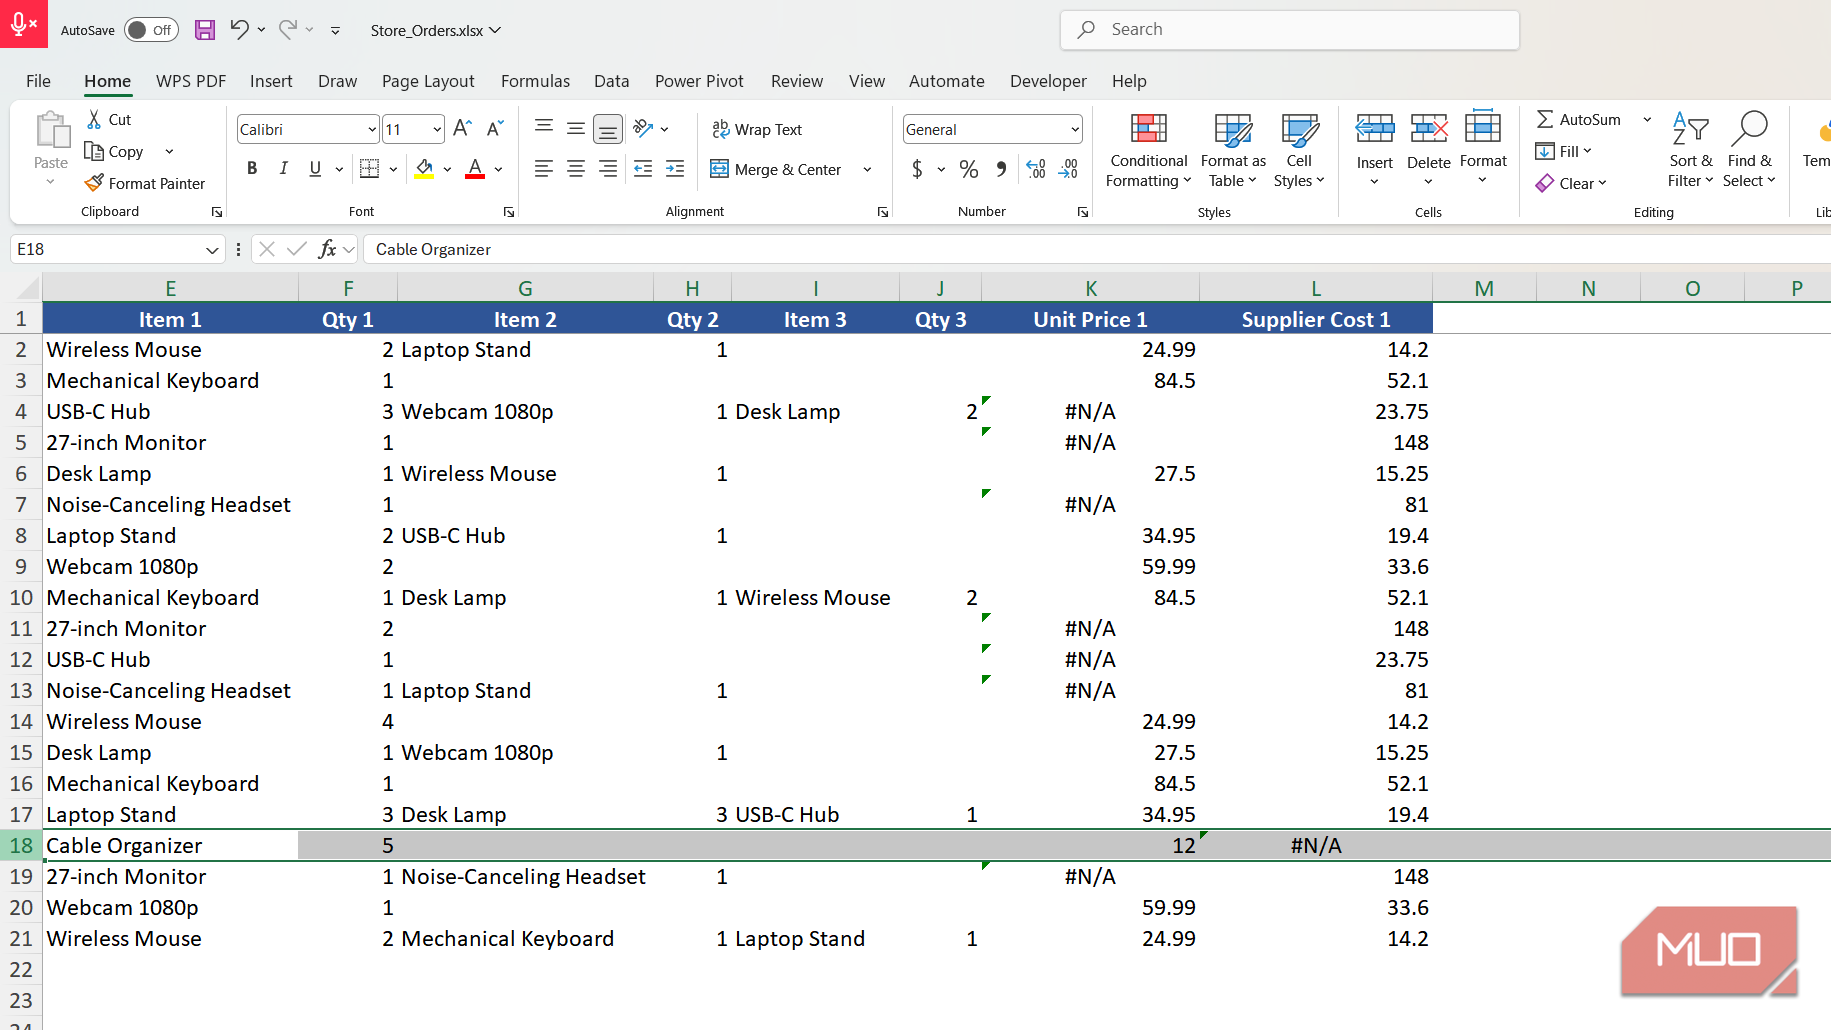Switch to the Formulas tab

coord(535,81)
